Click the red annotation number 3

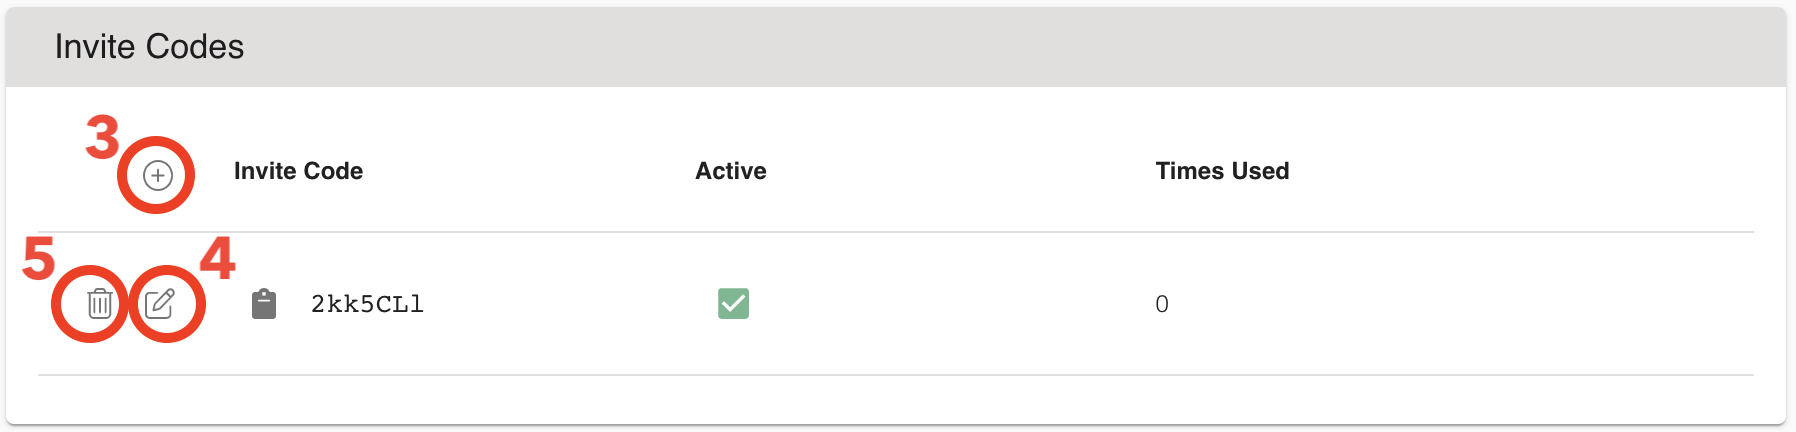click(x=102, y=137)
